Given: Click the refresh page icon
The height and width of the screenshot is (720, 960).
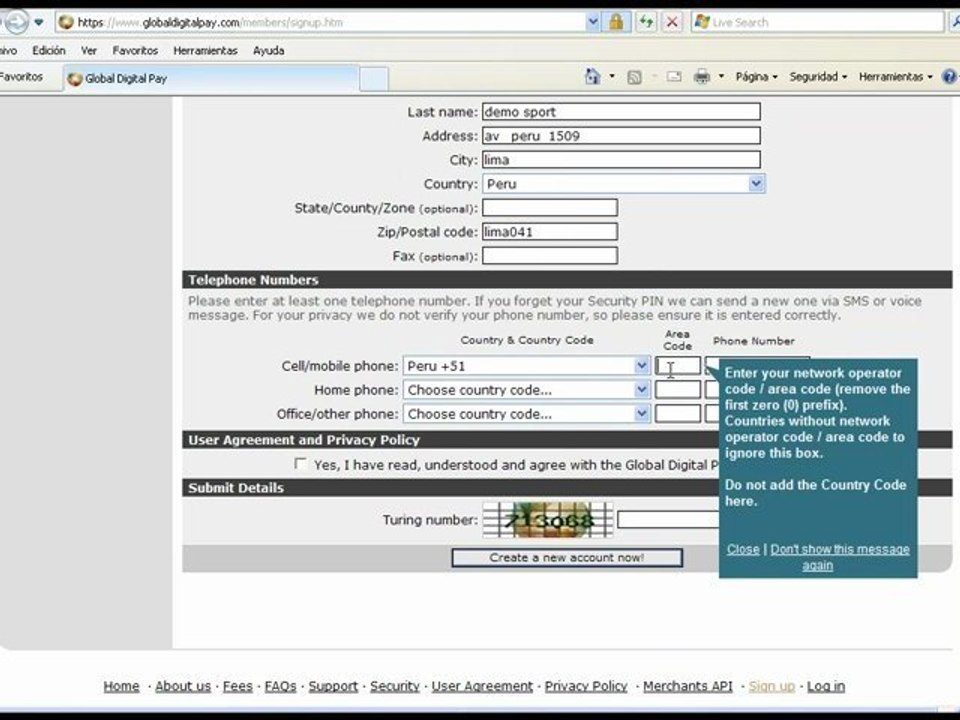Looking at the screenshot, I should (646, 23).
